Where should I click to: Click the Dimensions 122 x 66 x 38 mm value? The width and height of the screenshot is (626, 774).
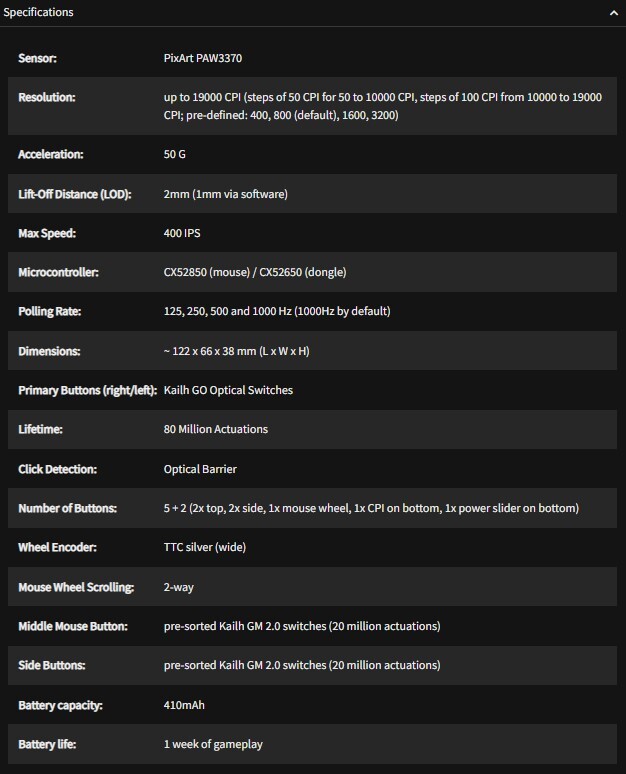(x=237, y=351)
